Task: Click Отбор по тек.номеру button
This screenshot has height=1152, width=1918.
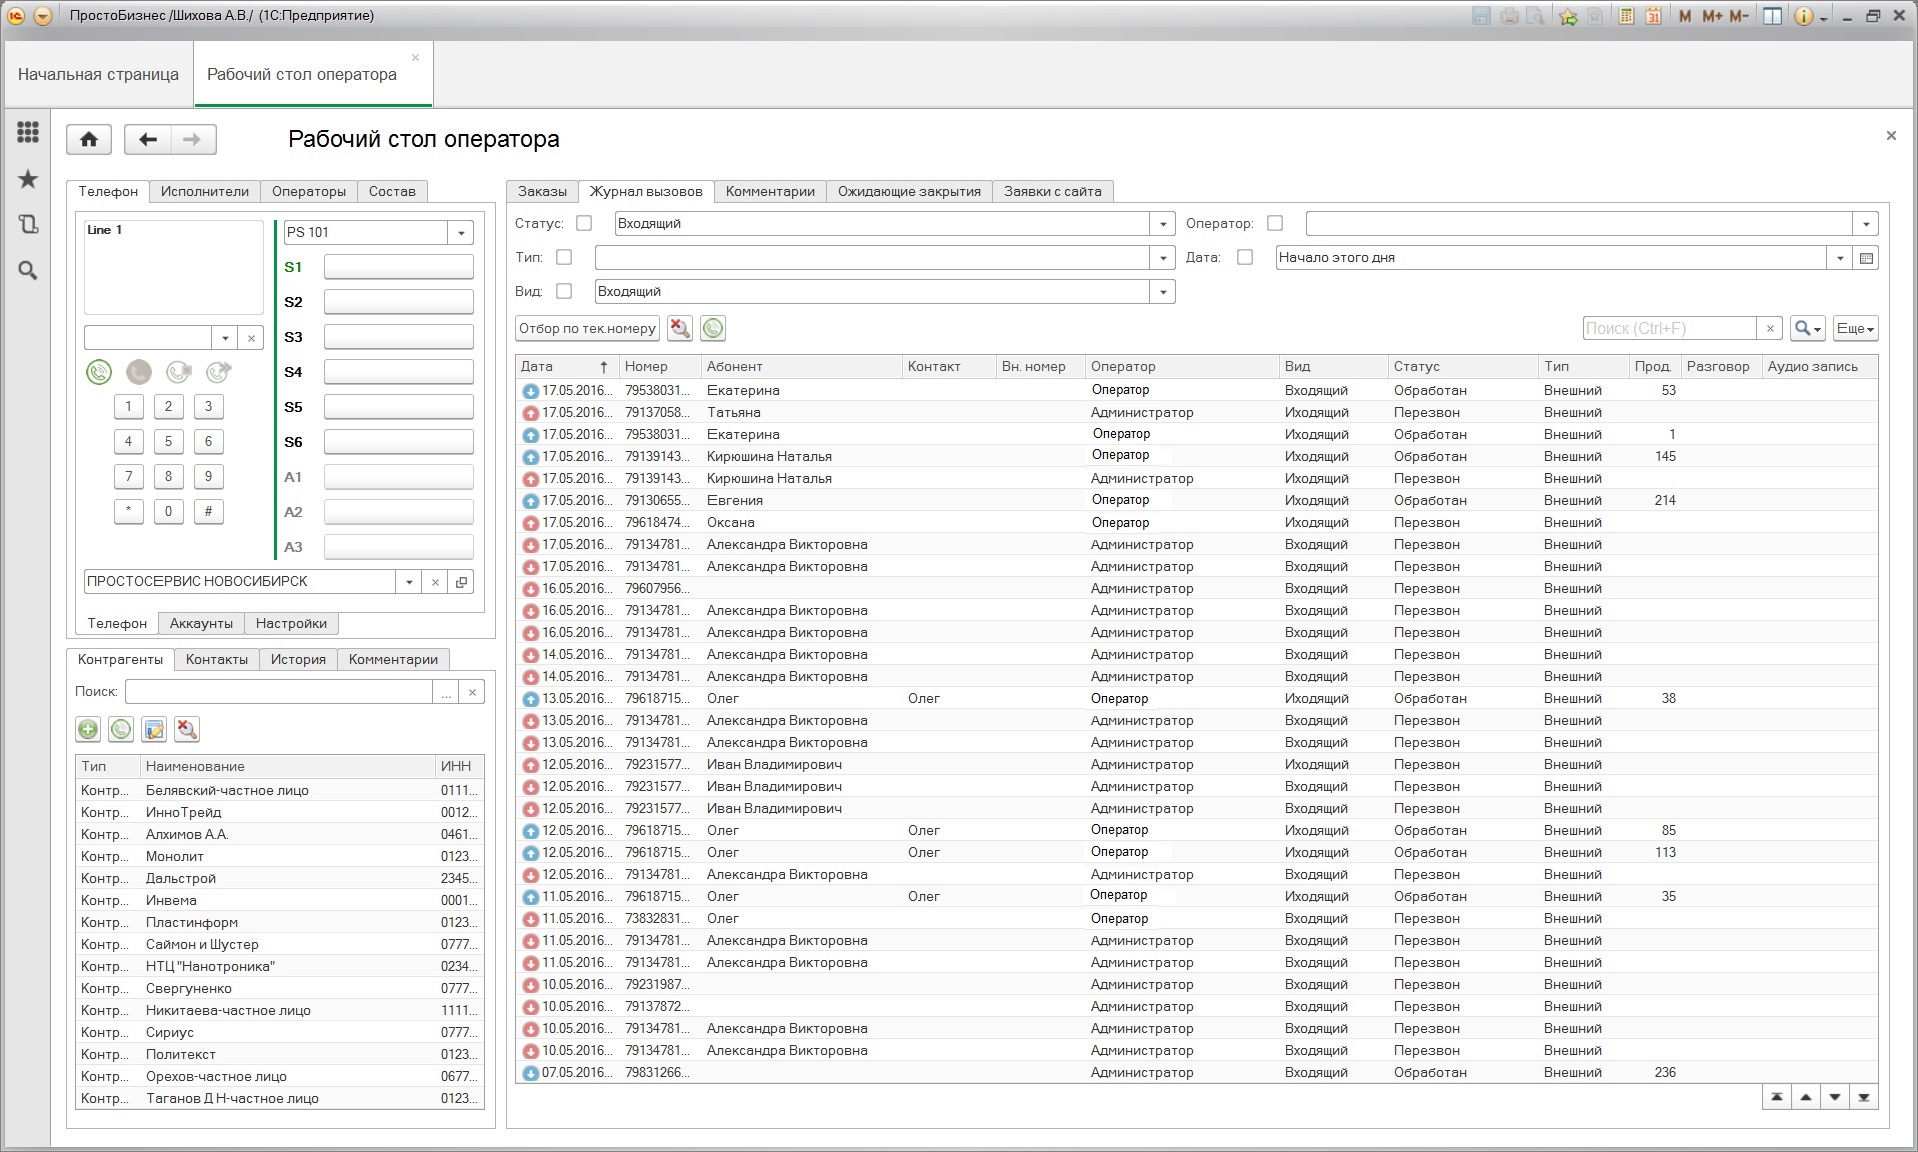Action: click(x=587, y=328)
